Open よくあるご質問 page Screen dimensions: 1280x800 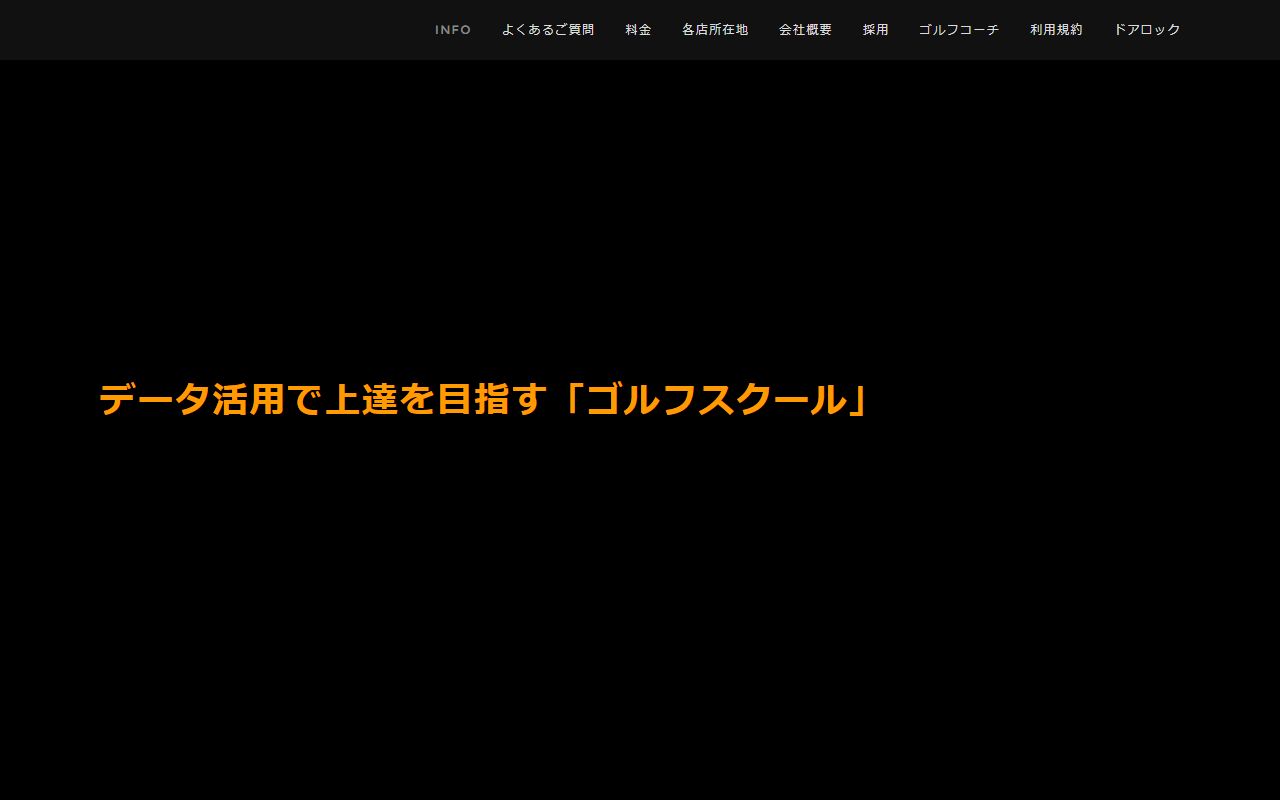pyautogui.click(x=548, y=30)
